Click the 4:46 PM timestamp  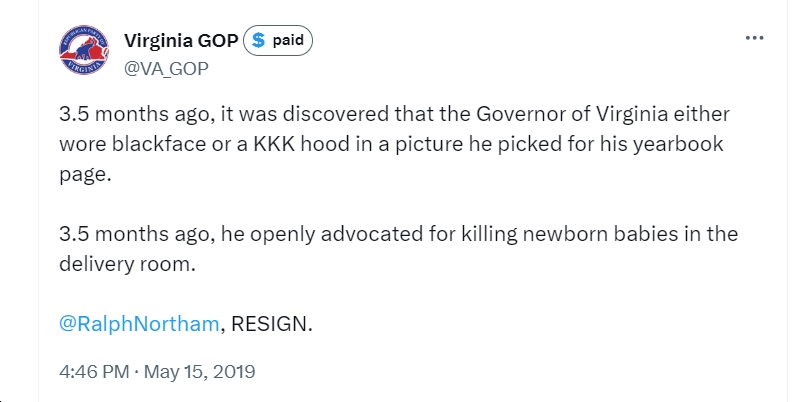point(95,372)
